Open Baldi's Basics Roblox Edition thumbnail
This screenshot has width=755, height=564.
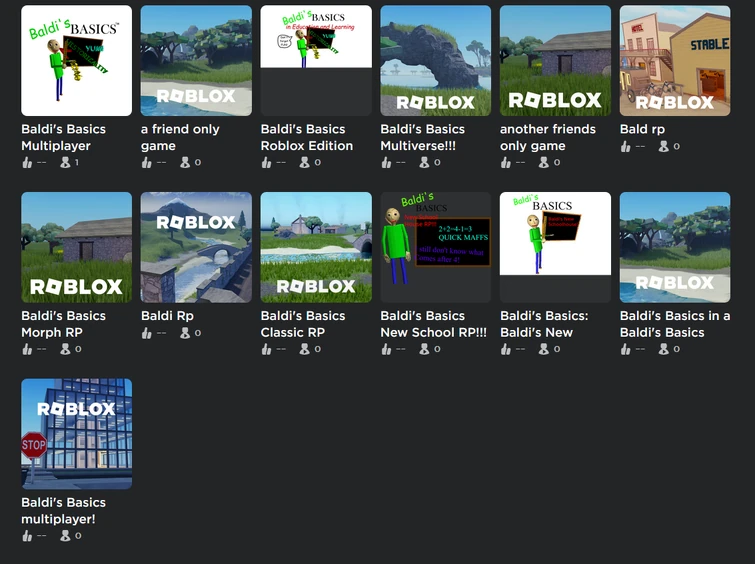[x=316, y=61]
